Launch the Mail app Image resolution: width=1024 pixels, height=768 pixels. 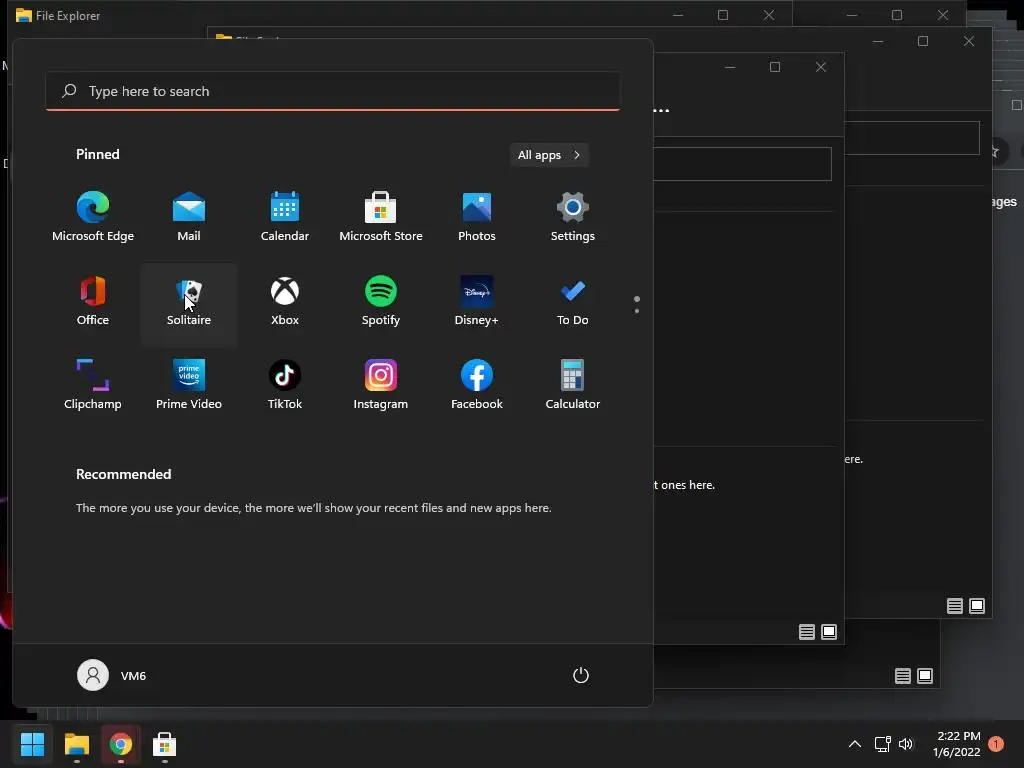point(189,217)
